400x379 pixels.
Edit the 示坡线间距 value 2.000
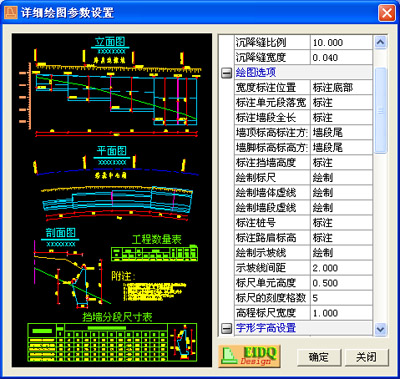click(341, 268)
